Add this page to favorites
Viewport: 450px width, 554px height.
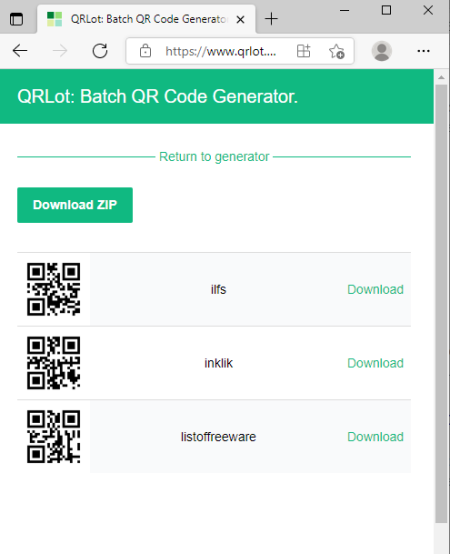tap(336, 51)
